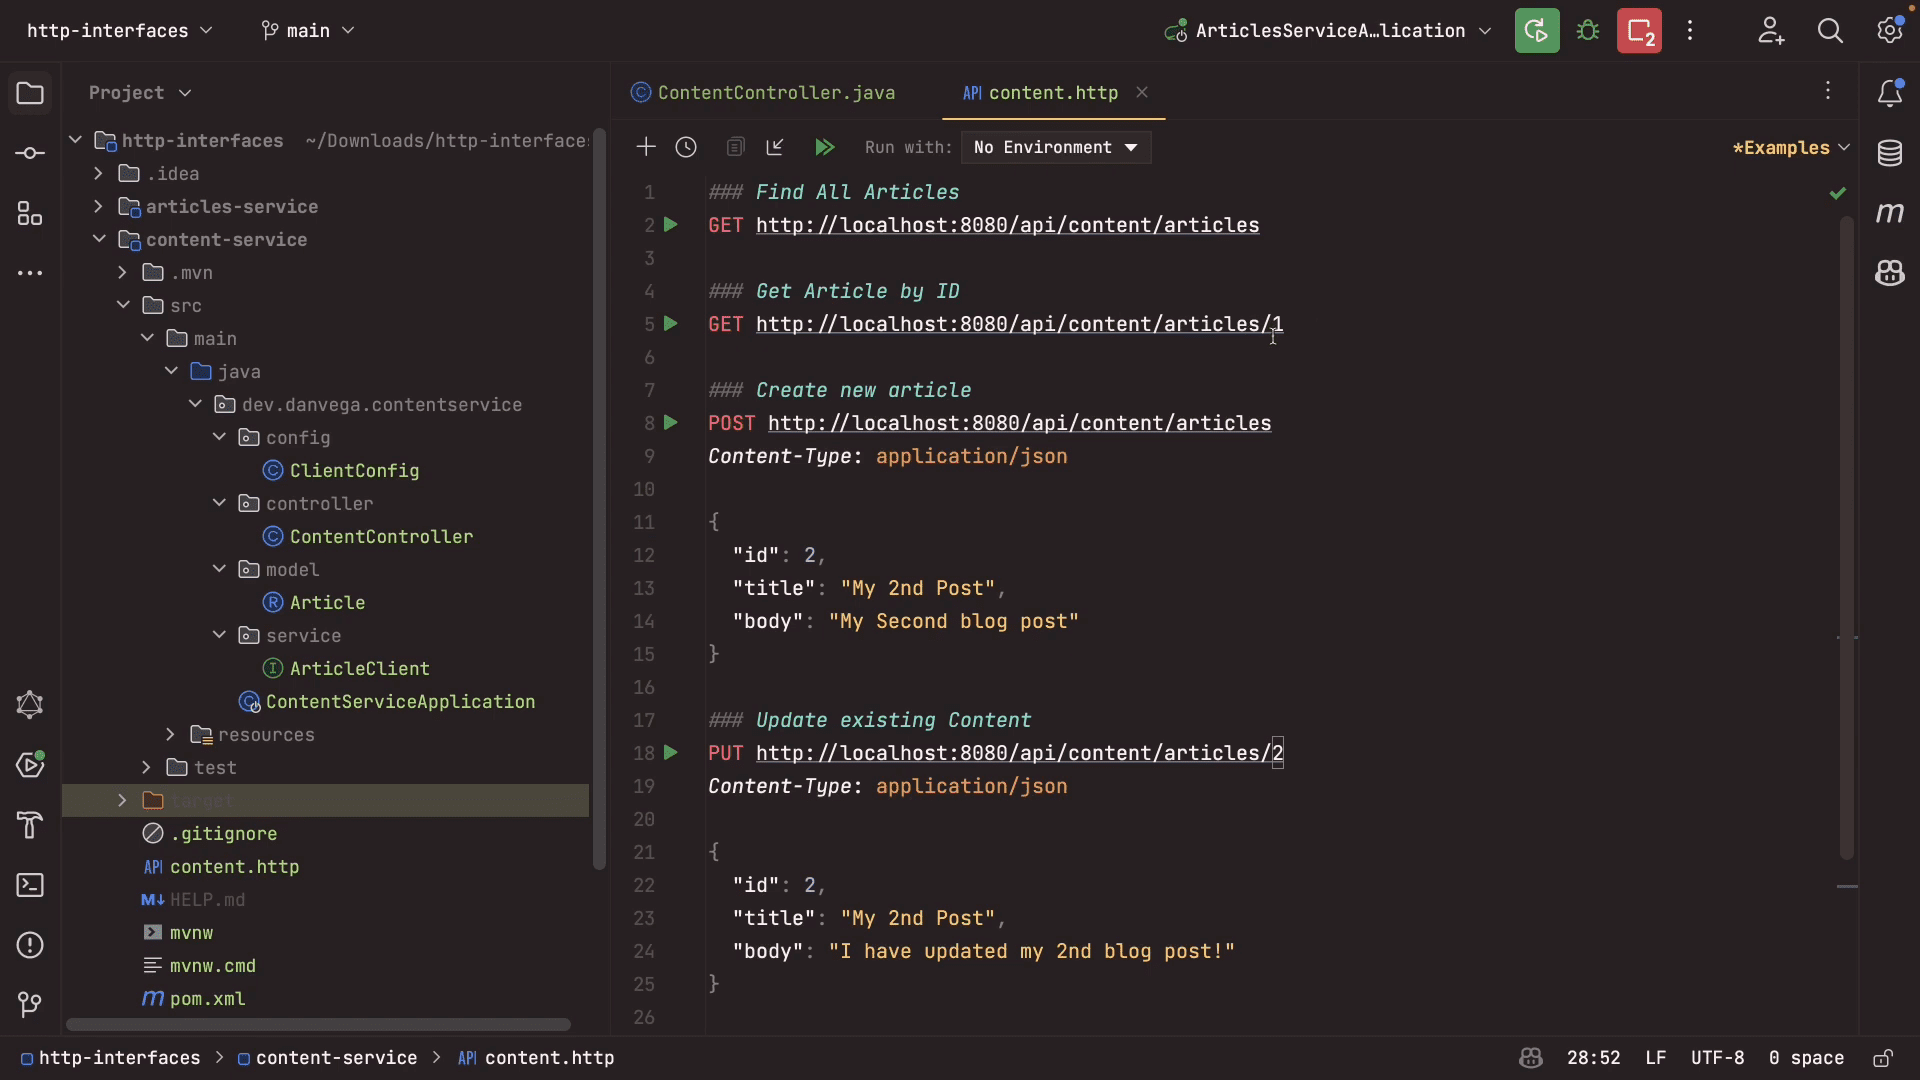This screenshot has height=1080, width=1920.
Task: Expand the articles-service module
Action: [x=100, y=207]
